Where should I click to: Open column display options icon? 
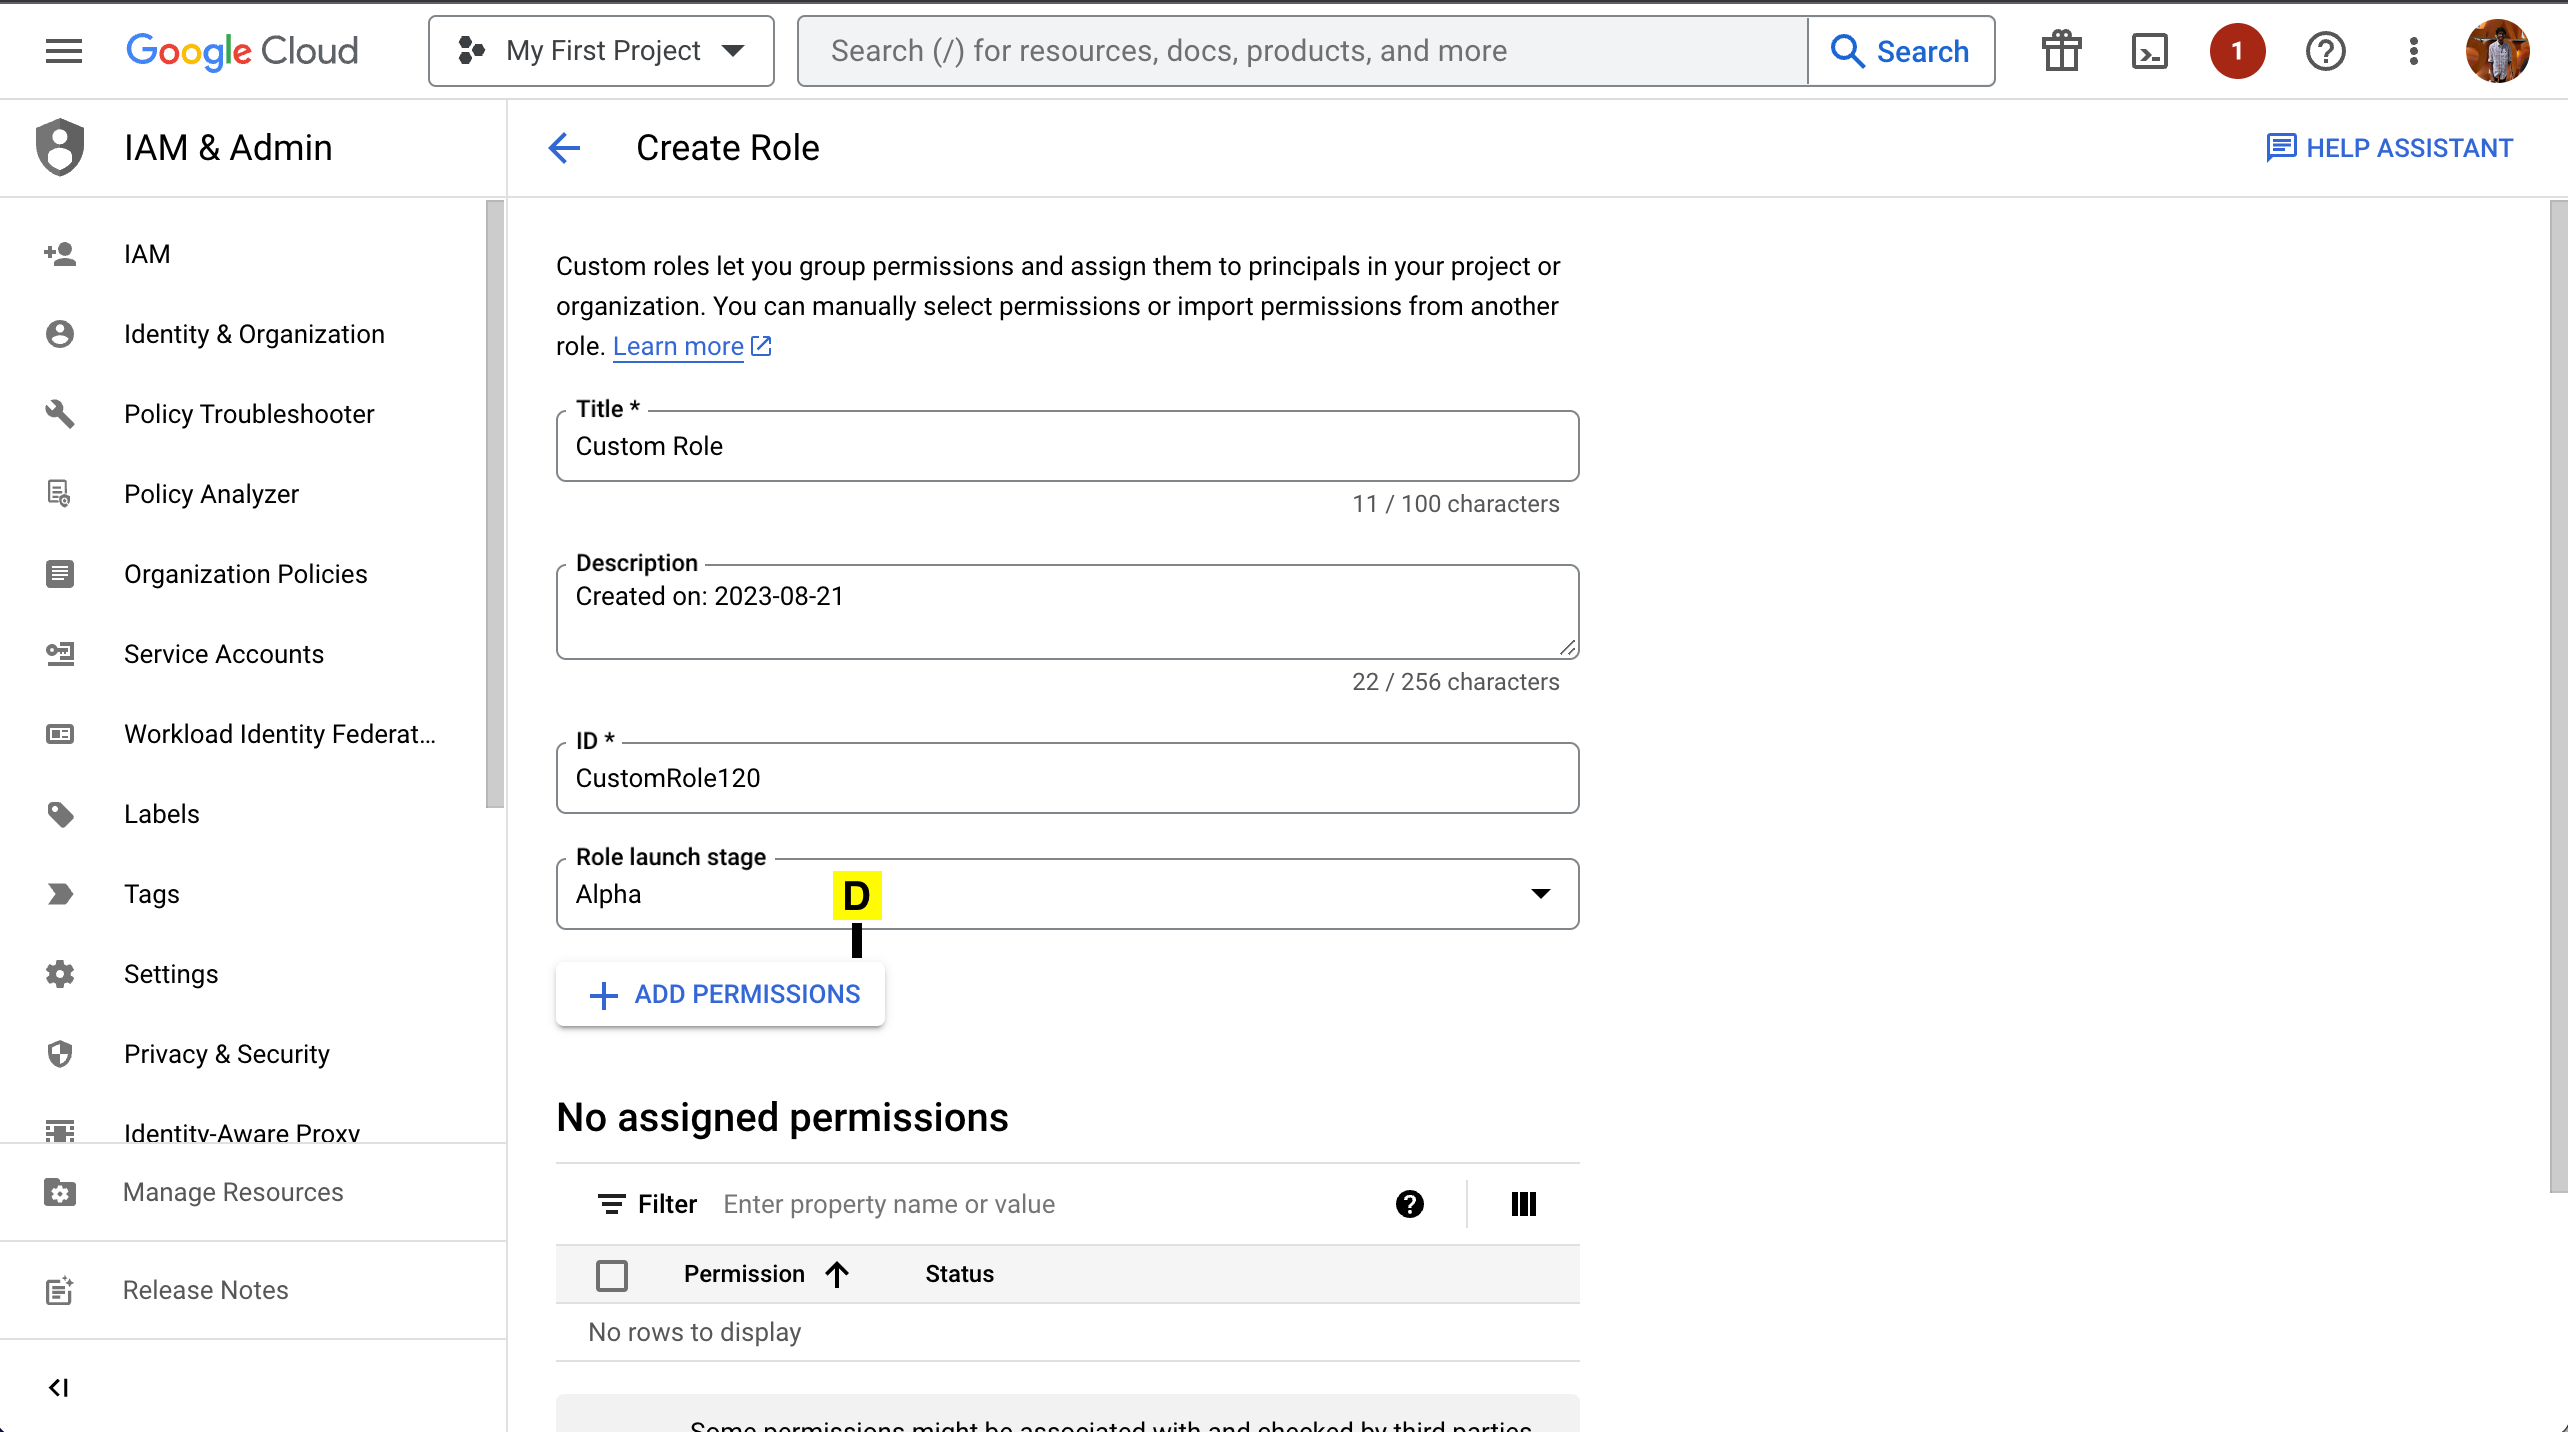click(x=1523, y=1204)
